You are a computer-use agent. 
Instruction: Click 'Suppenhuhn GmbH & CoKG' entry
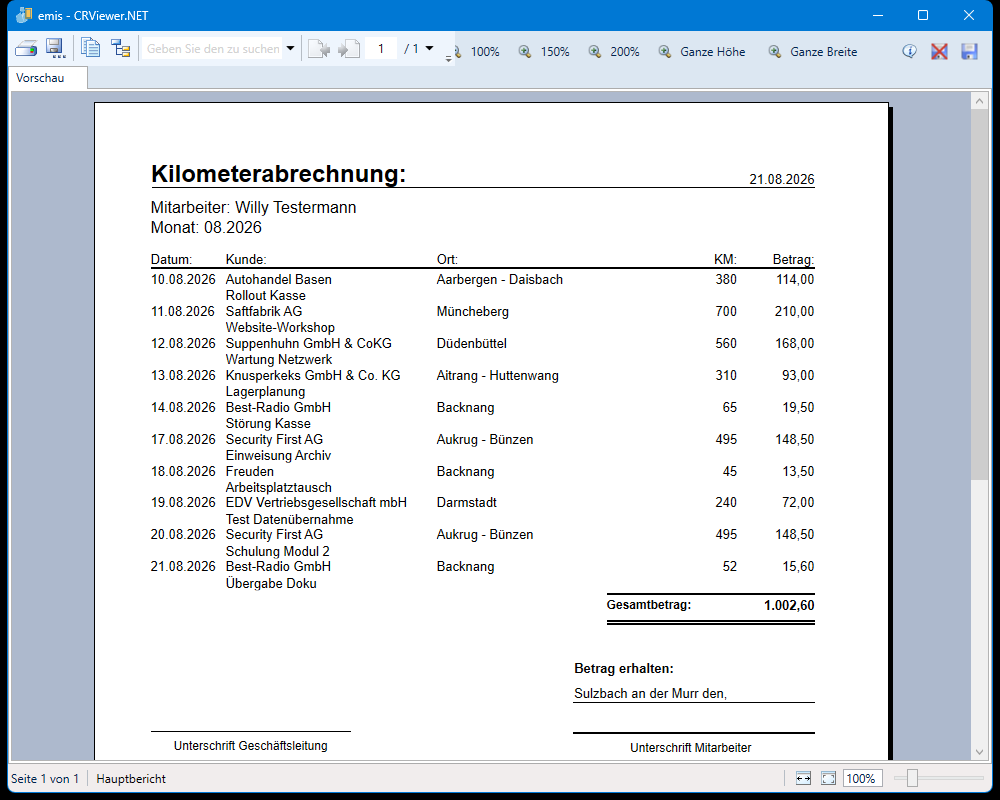point(309,343)
